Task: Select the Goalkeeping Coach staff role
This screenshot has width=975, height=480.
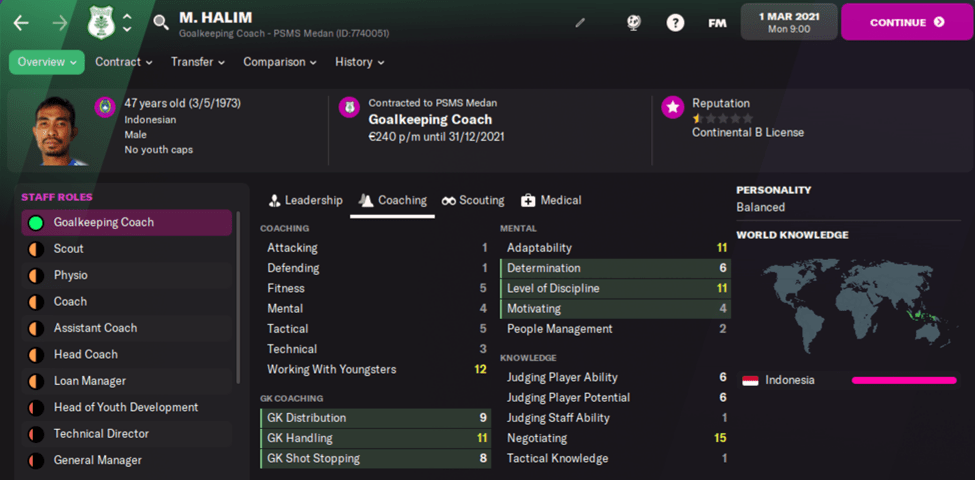Action: point(126,222)
